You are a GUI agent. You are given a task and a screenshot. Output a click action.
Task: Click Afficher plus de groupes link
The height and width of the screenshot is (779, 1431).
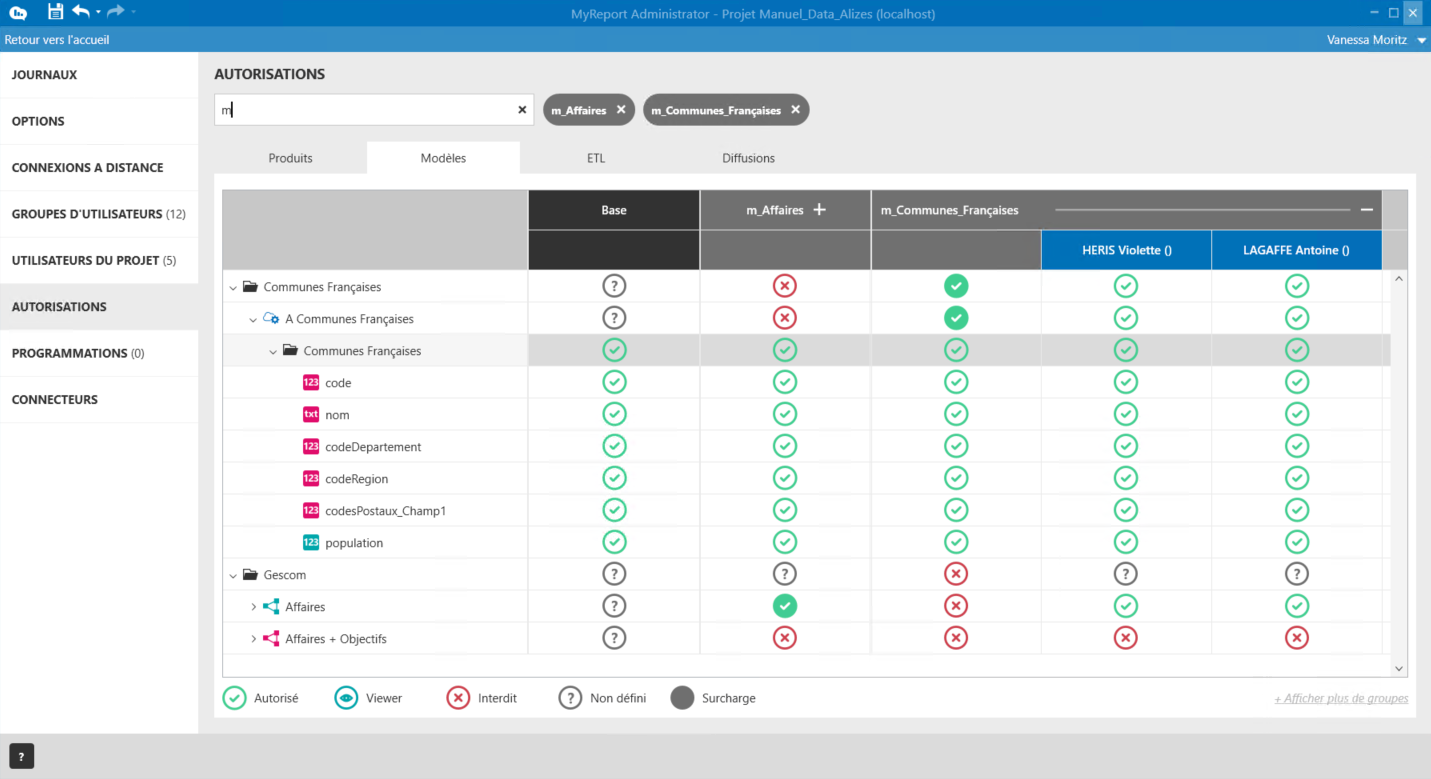[1341, 698]
